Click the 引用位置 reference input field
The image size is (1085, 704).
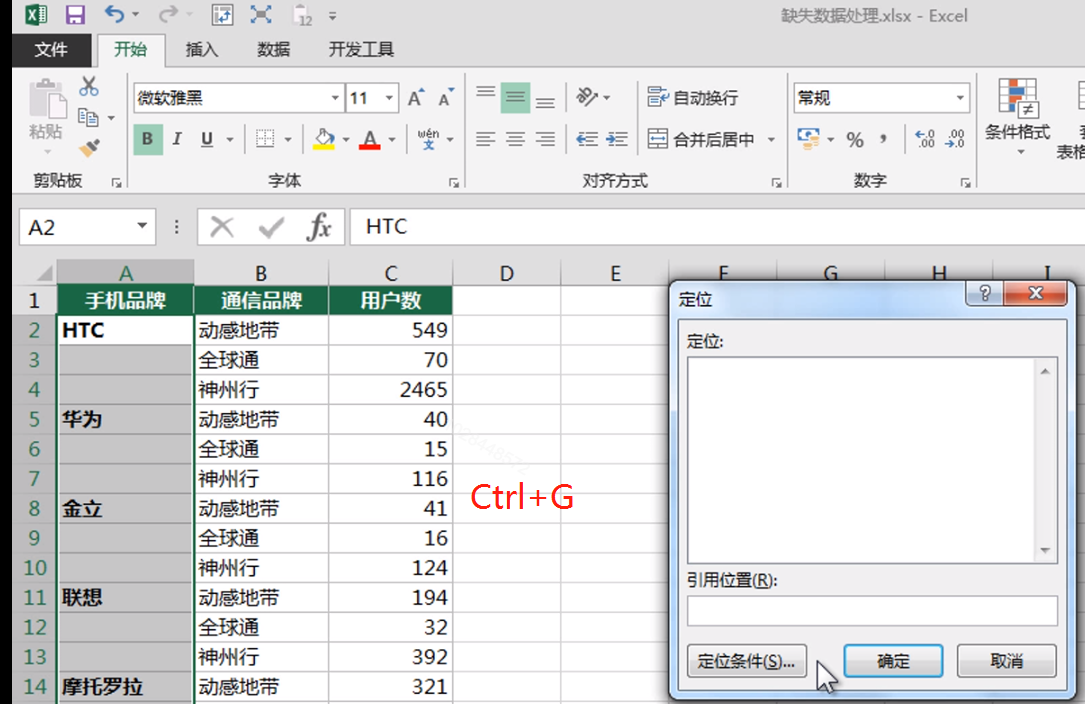point(872,611)
